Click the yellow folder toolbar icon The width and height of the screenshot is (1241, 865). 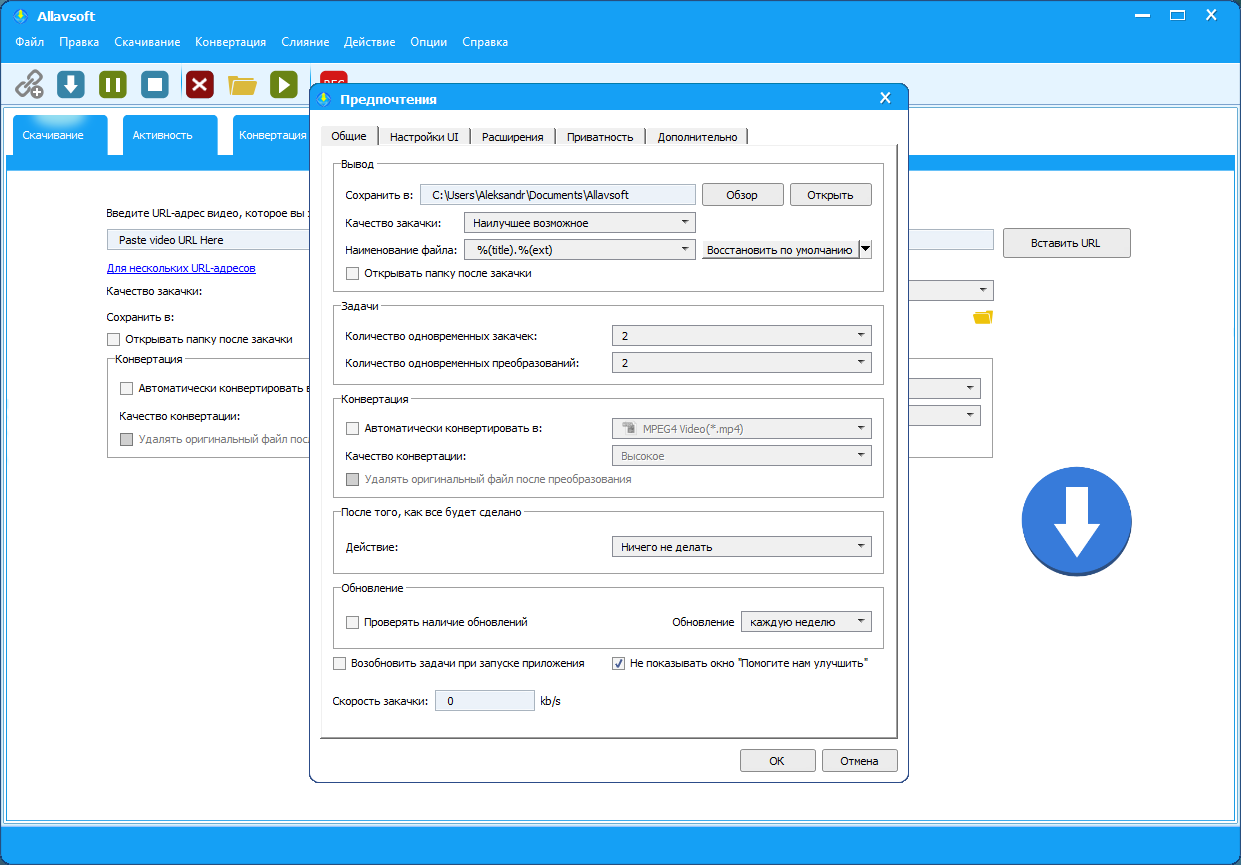tap(242, 84)
